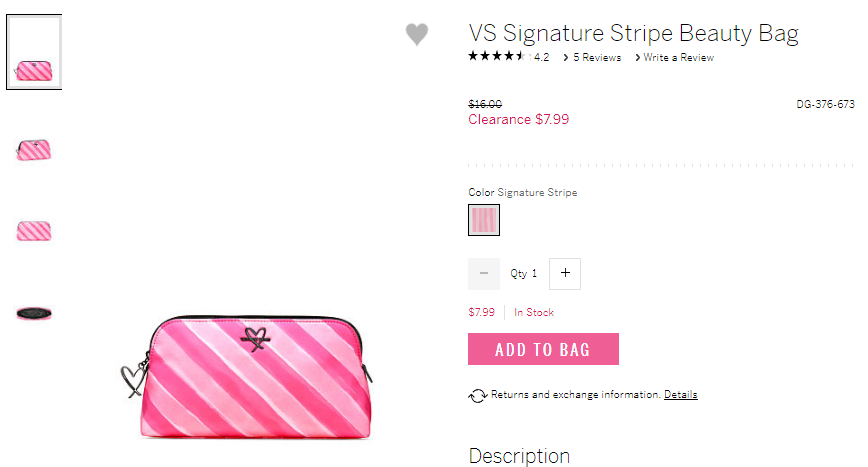Increase quantity with the plus button
This screenshot has width=868, height=467.
pyautogui.click(x=565, y=273)
